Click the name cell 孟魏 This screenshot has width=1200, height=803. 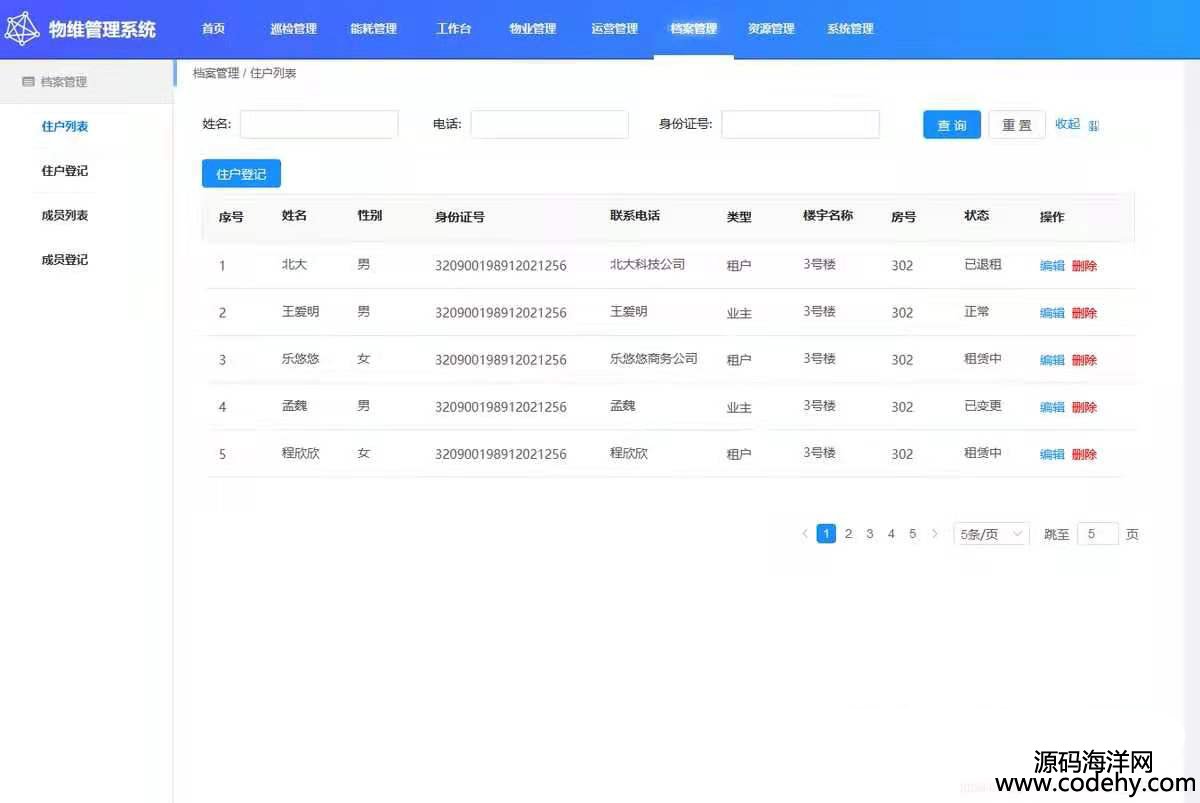[x=294, y=406]
